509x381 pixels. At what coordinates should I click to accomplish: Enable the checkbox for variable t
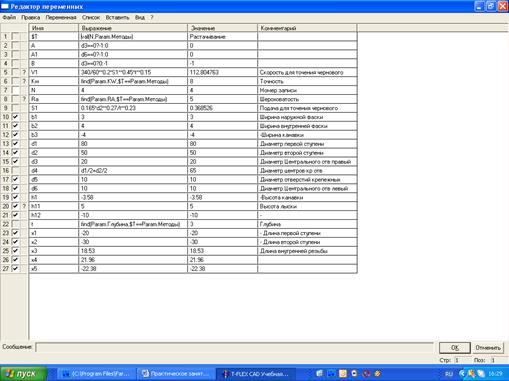15,224
